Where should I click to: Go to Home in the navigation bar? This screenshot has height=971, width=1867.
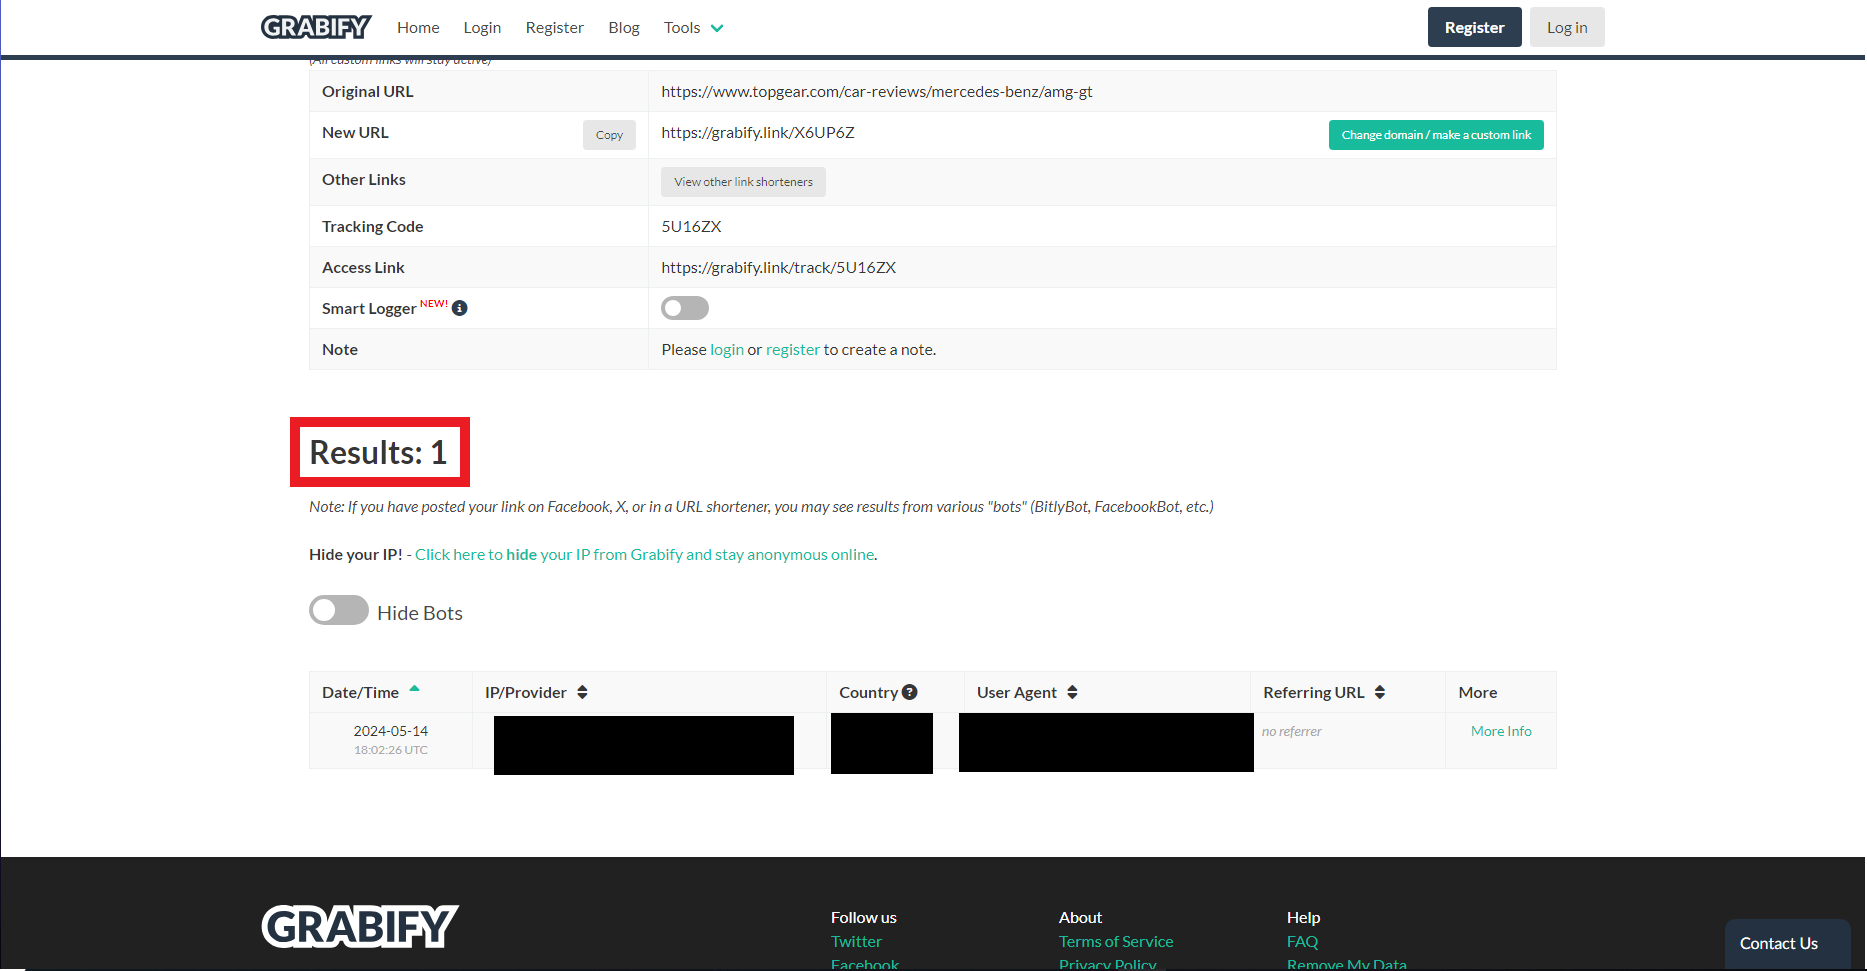pyautogui.click(x=418, y=28)
